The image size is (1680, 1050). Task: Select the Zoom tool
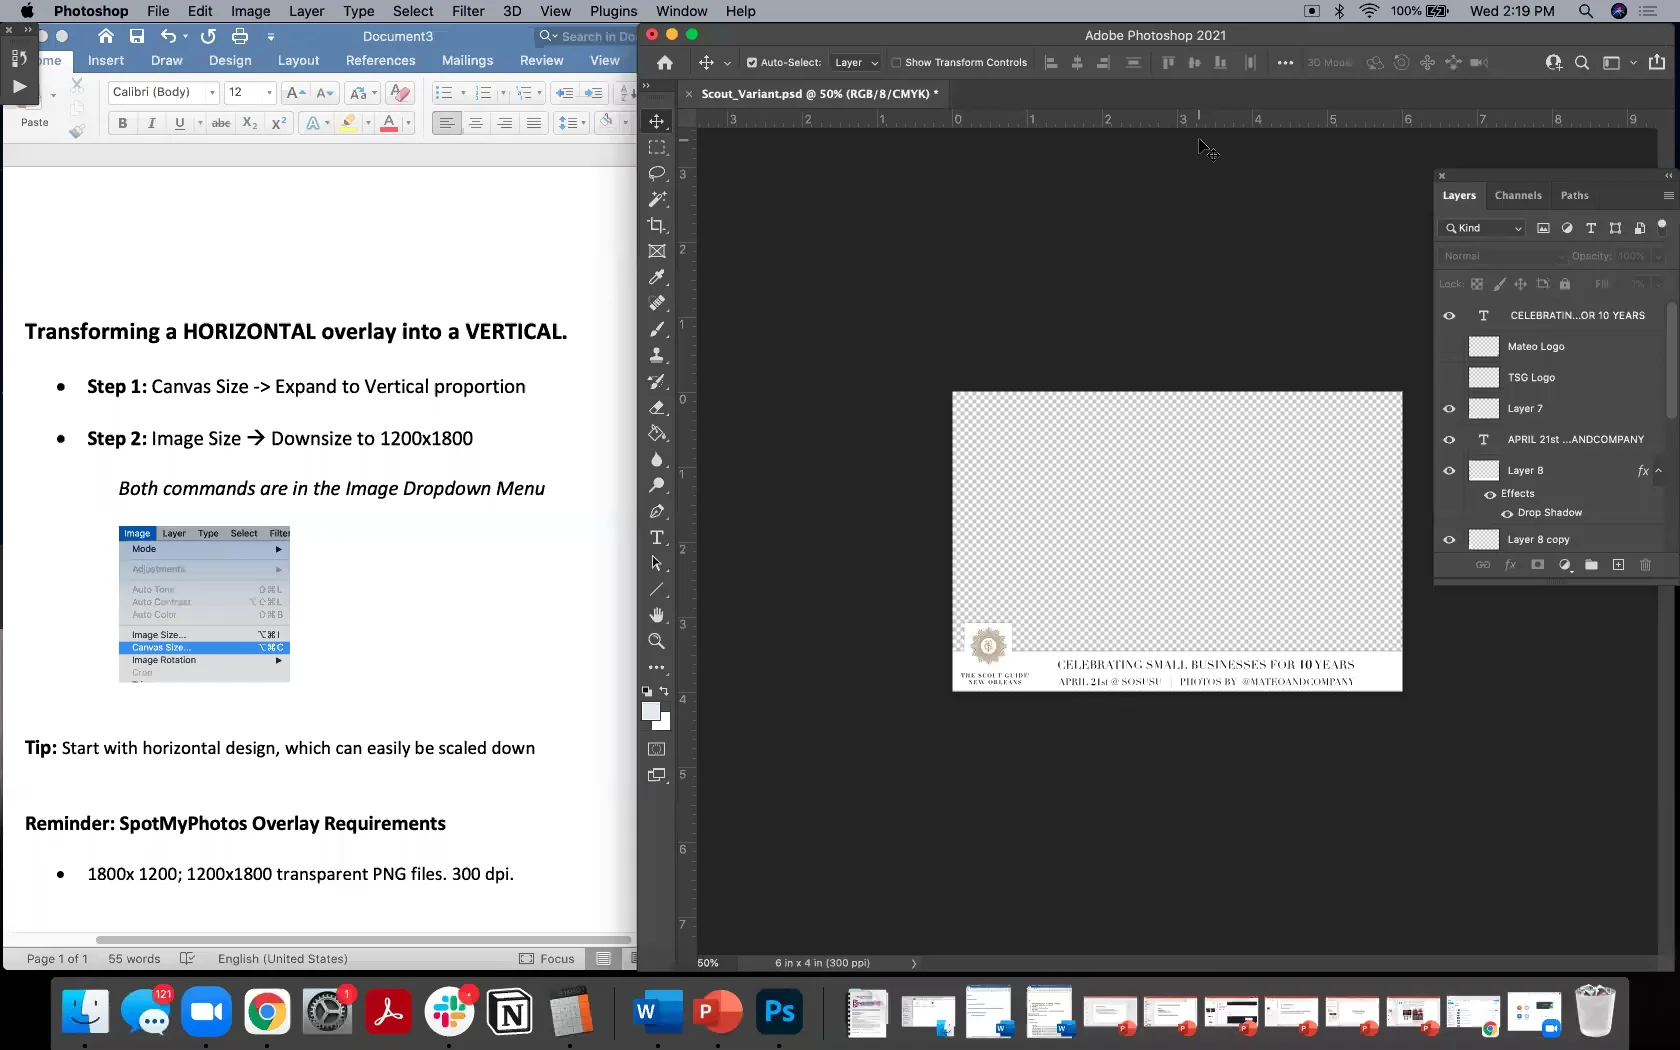tap(657, 641)
